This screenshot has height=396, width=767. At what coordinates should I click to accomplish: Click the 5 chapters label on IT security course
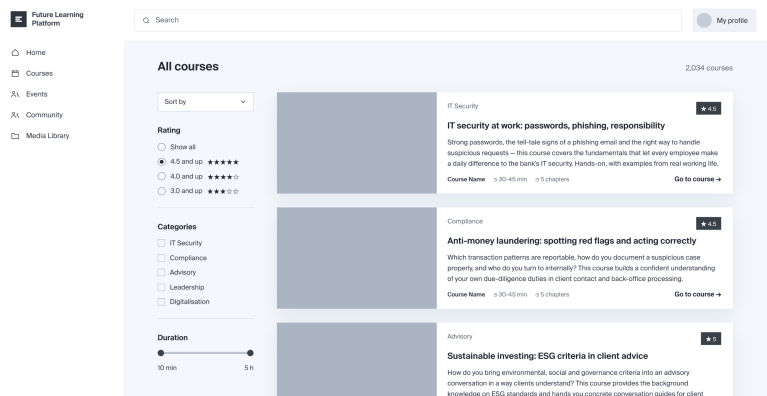(552, 179)
